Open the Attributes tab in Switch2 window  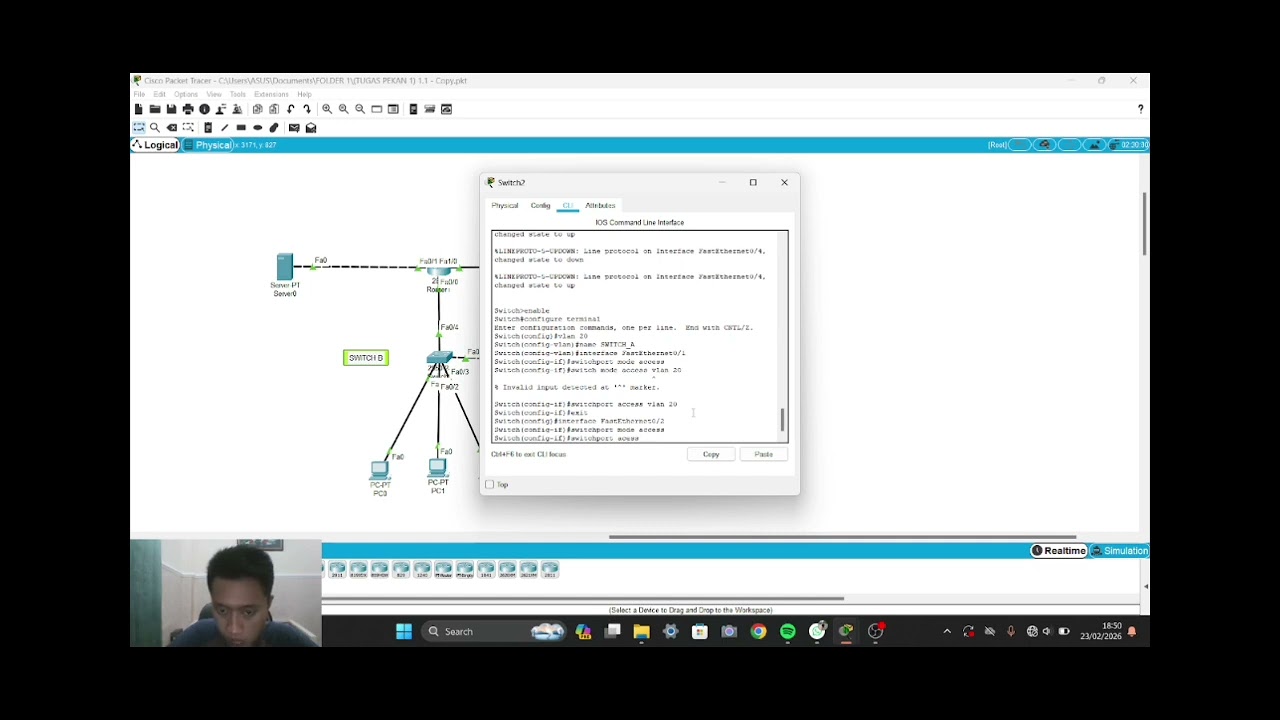click(x=600, y=206)
